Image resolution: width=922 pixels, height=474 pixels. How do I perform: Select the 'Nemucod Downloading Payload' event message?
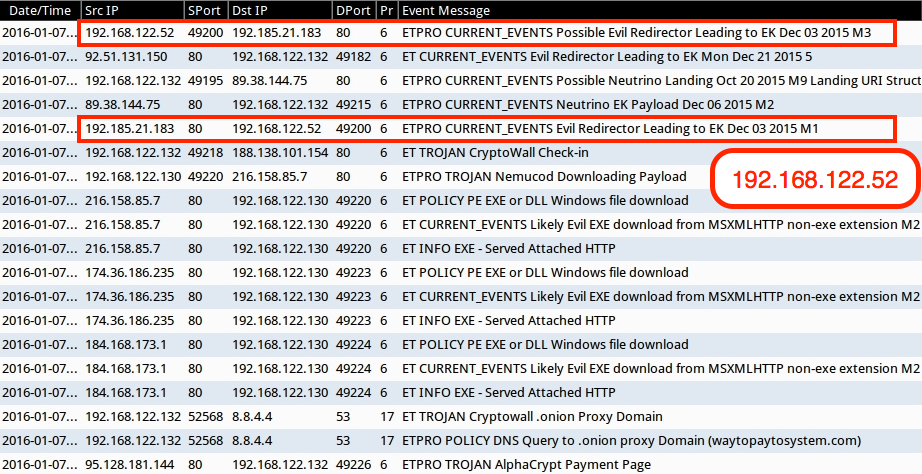pyautogui.click(x=544, y=176)
